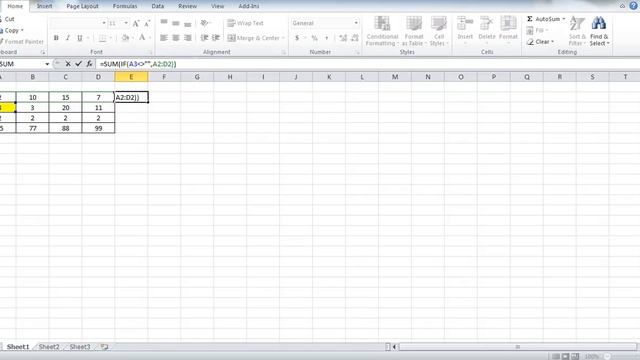Open the Insert Function fx dialog
Image resolution: width=640 pixels, height=360 pixels.
click(x=89, y=64)
